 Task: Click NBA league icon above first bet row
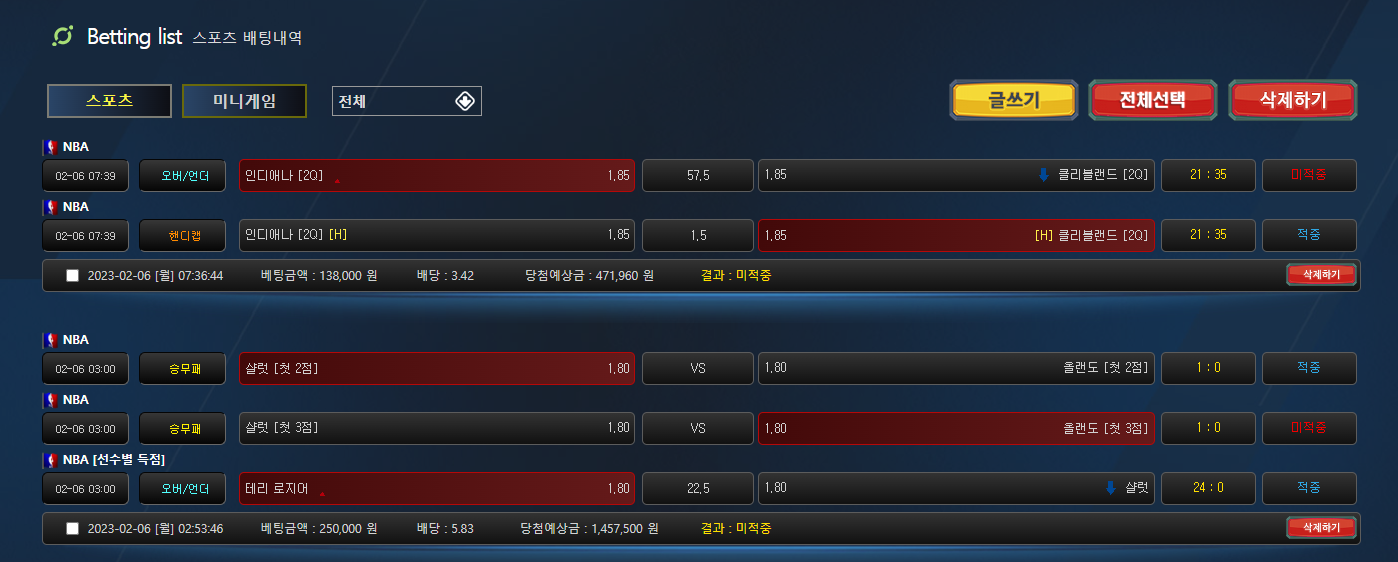click(51, 147)
